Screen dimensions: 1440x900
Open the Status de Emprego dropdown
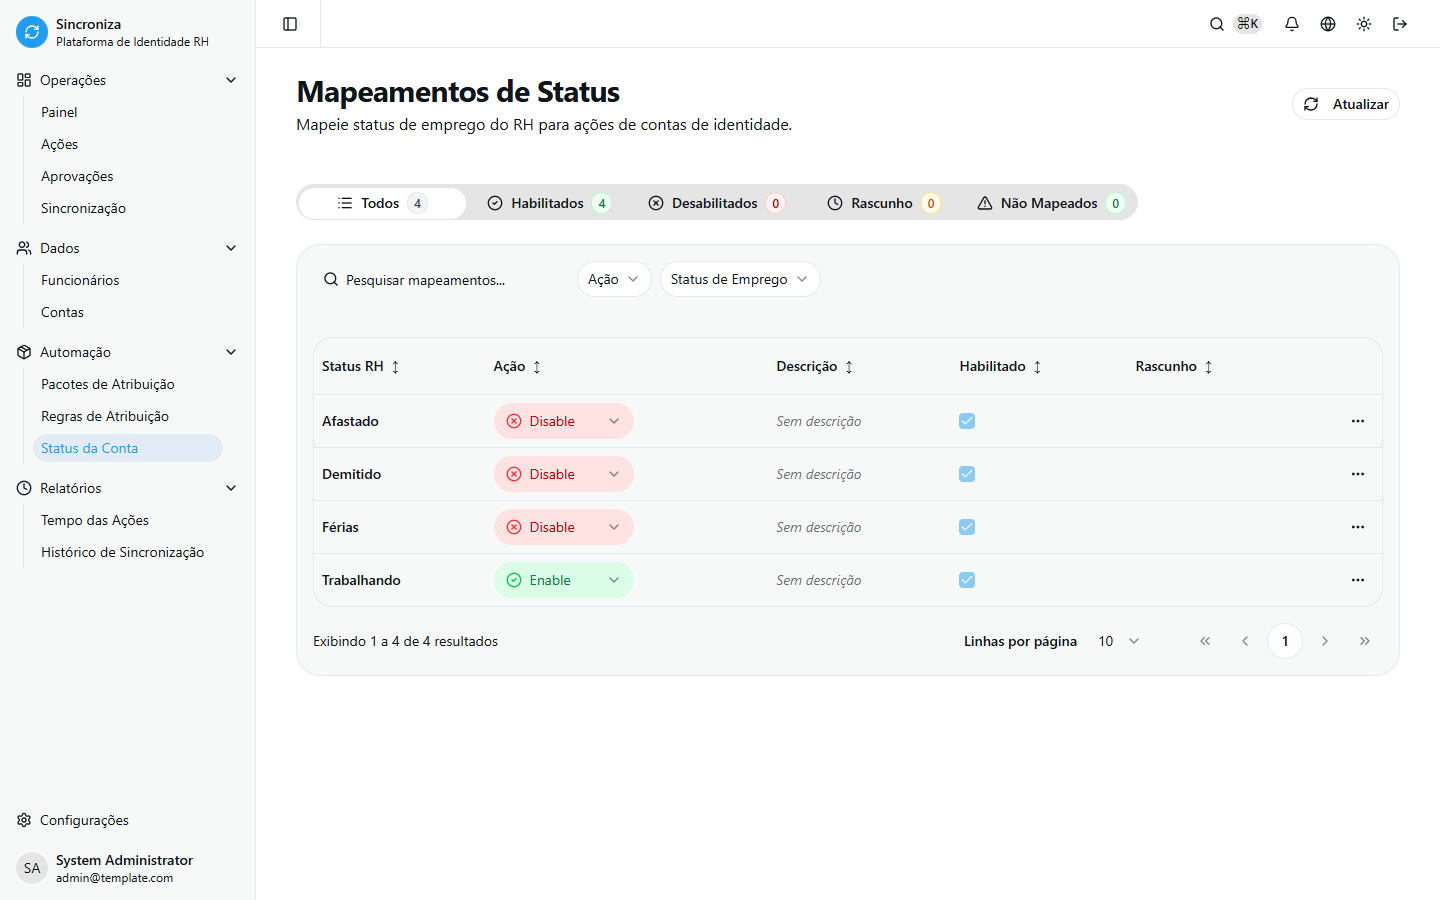(739, 279)
